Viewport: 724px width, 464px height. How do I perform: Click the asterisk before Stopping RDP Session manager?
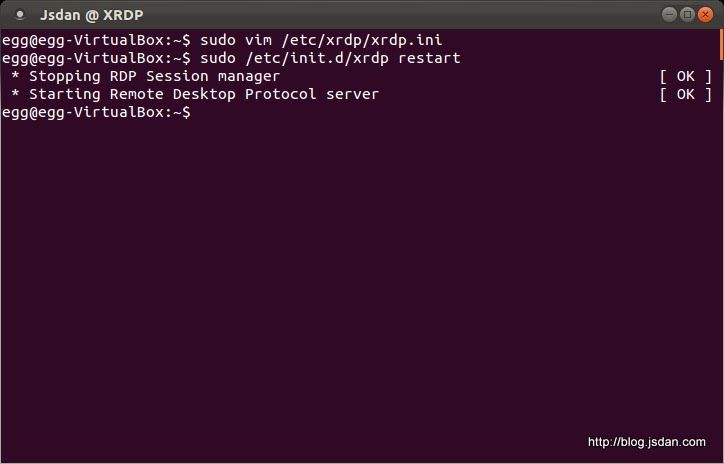click(x=15, y=77)
